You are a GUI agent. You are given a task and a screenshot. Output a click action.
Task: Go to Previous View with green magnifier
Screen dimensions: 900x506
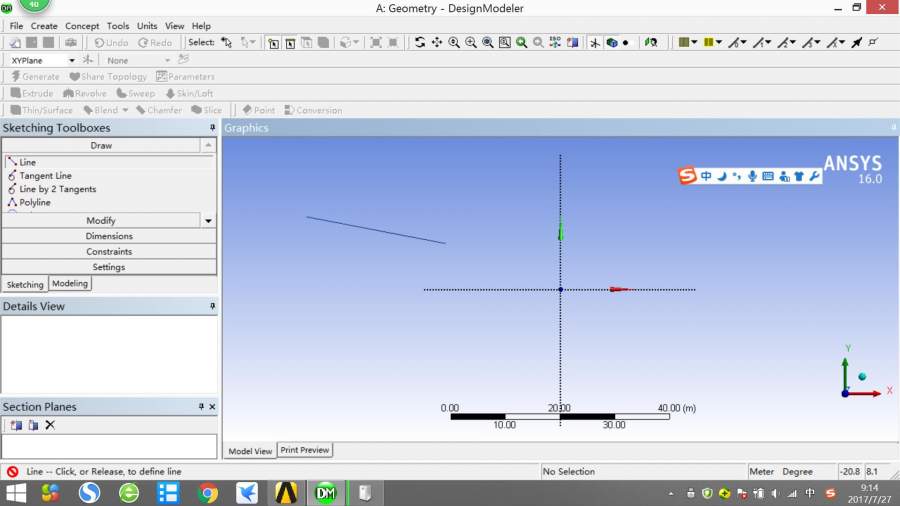click(x=521, y=42)
